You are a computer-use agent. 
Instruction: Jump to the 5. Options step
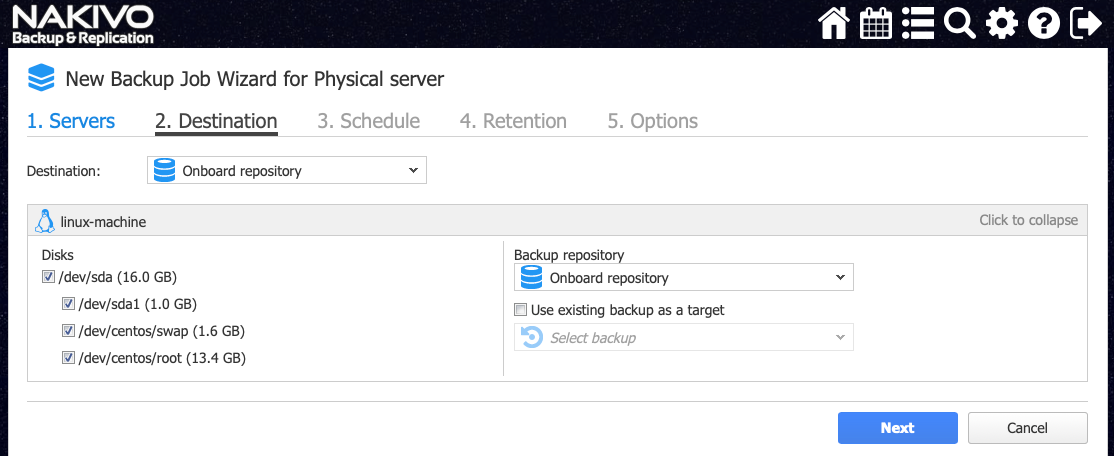tap(652, 121)
